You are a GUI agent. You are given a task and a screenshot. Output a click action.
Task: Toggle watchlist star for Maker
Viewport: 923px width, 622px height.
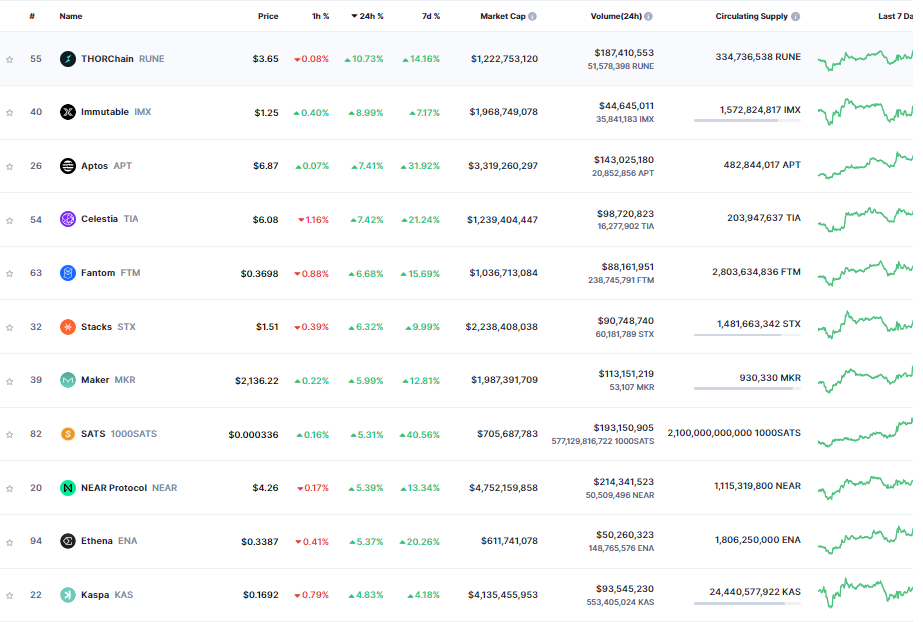9,381
